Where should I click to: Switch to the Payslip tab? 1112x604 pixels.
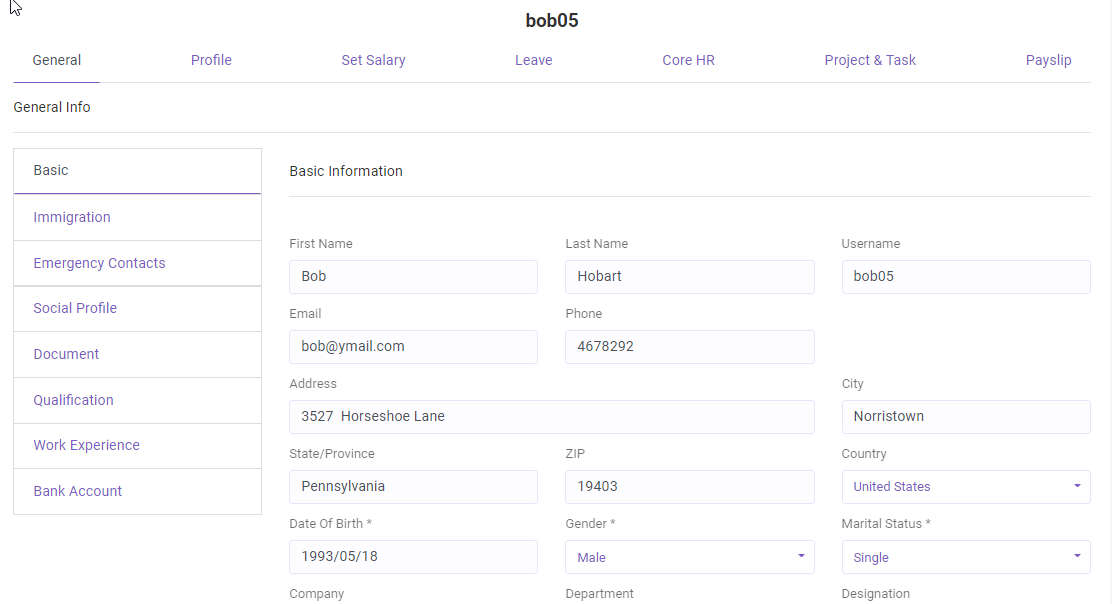(1048, 60)
